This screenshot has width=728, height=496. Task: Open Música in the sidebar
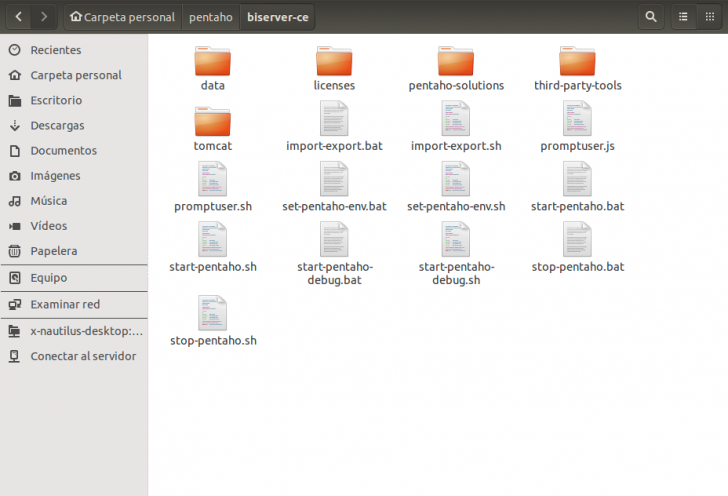(x=74, y=200)
